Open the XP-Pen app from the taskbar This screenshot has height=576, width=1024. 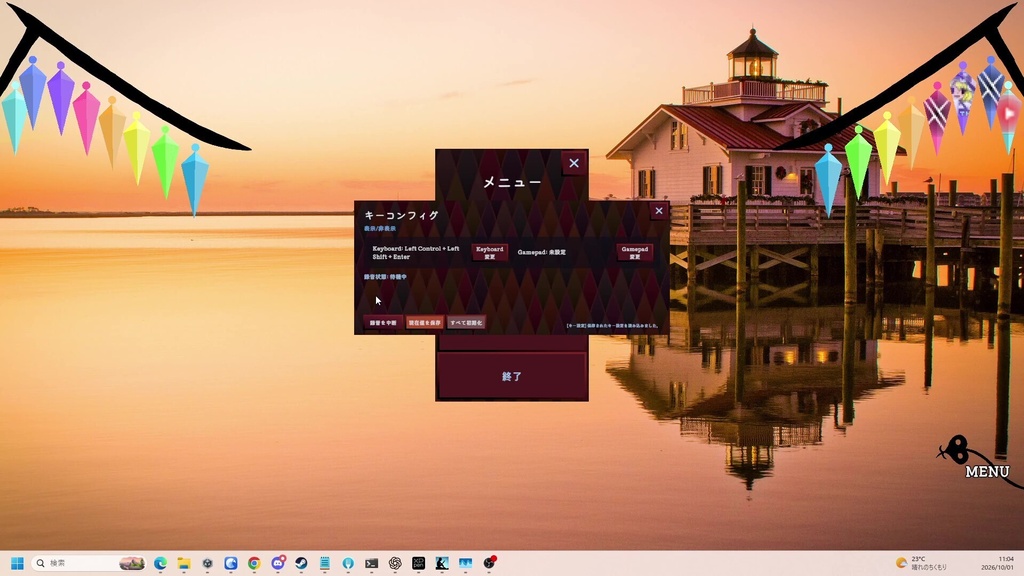click(419, 563)
